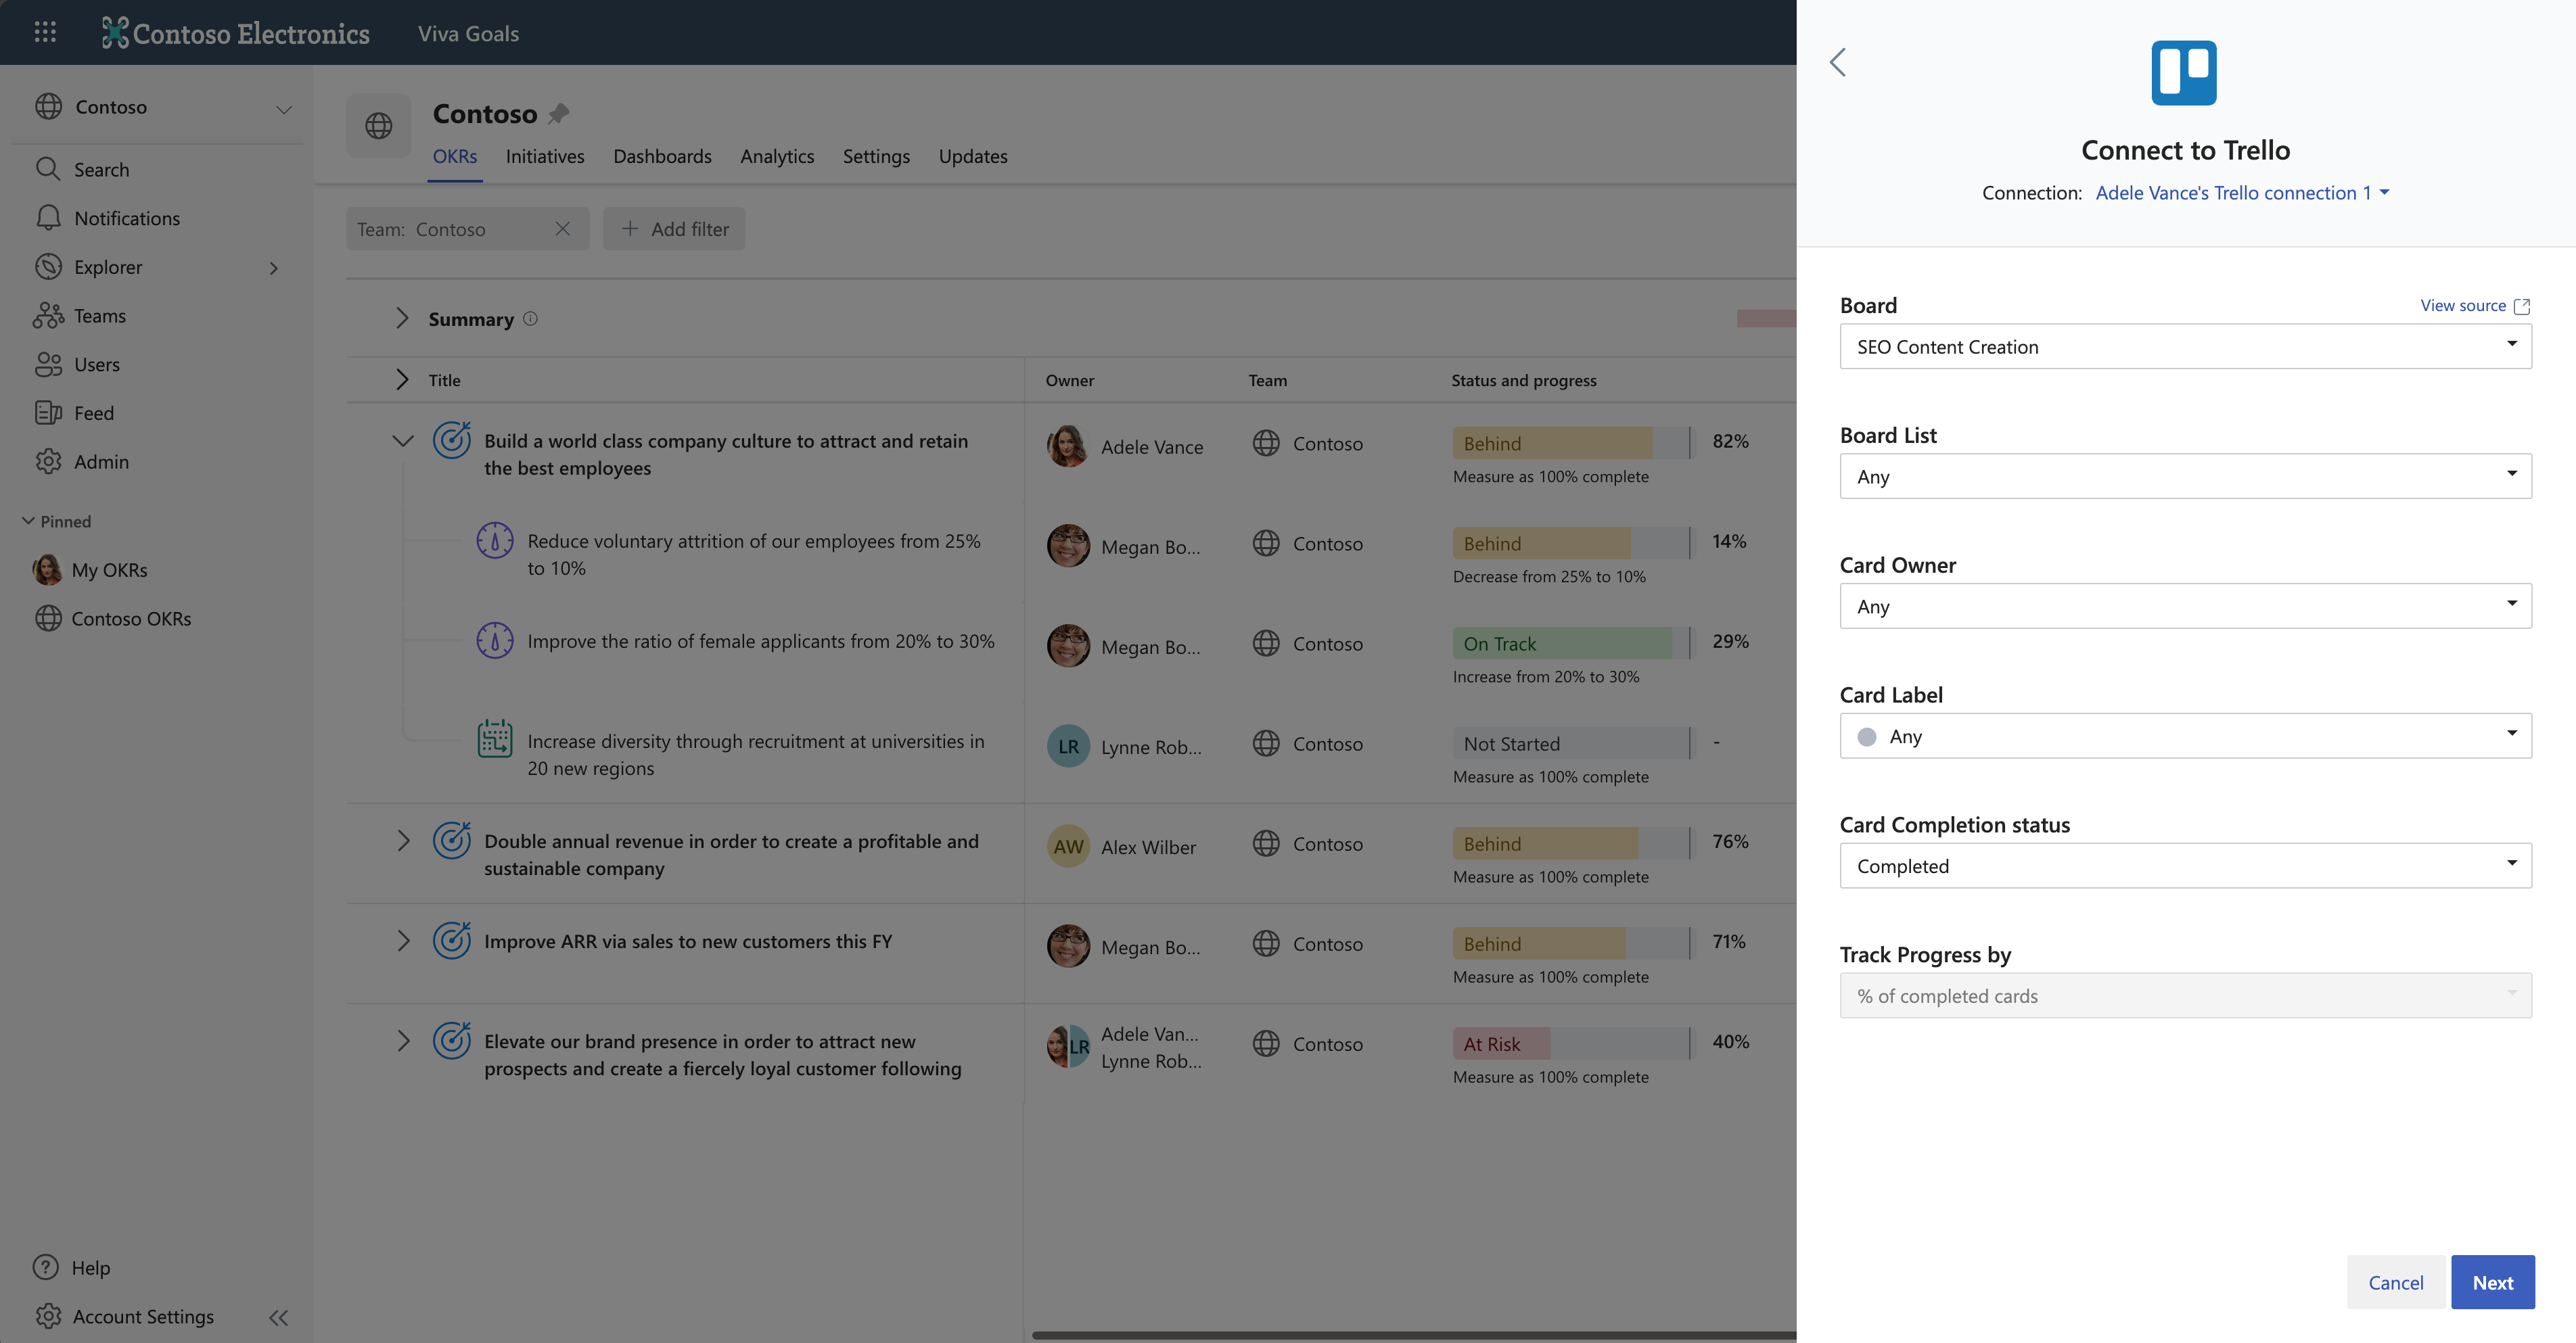Click the On Track progress bar

pyautogui.click(x=1569, y=643)
